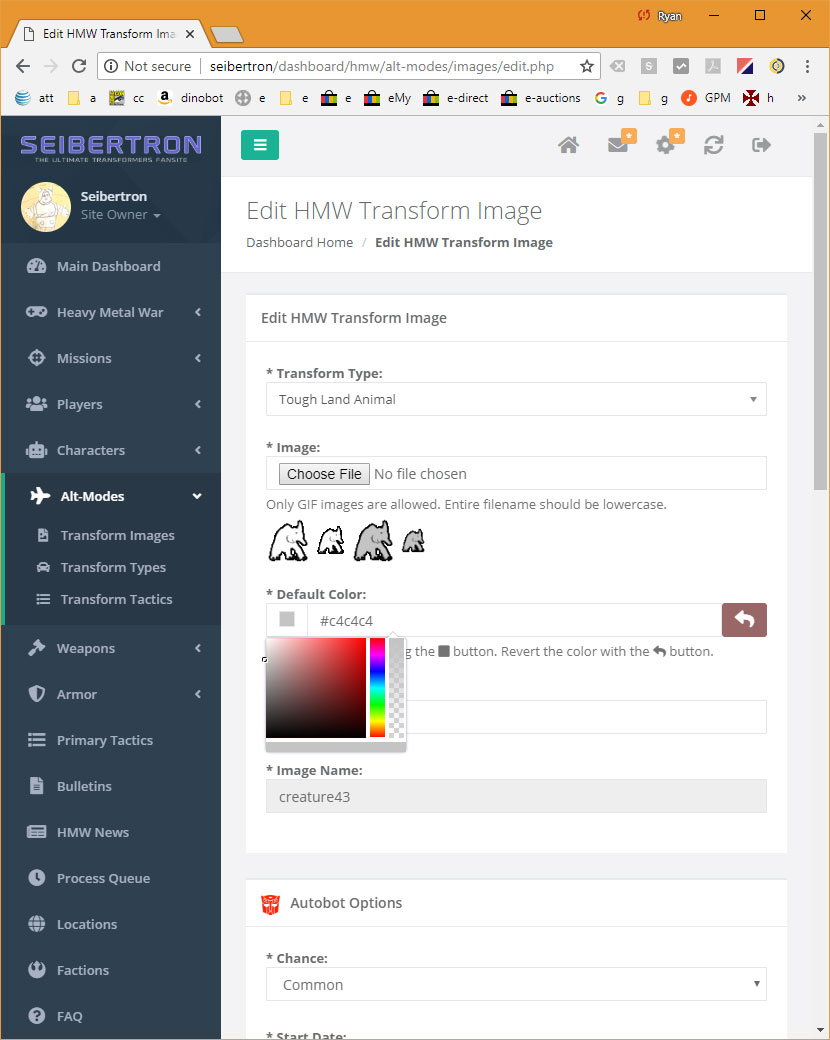The width and height of the screenshot is (830, 1040).
Task: Toggle sidebar with the green hamburger button
Action: click(260, 144)
